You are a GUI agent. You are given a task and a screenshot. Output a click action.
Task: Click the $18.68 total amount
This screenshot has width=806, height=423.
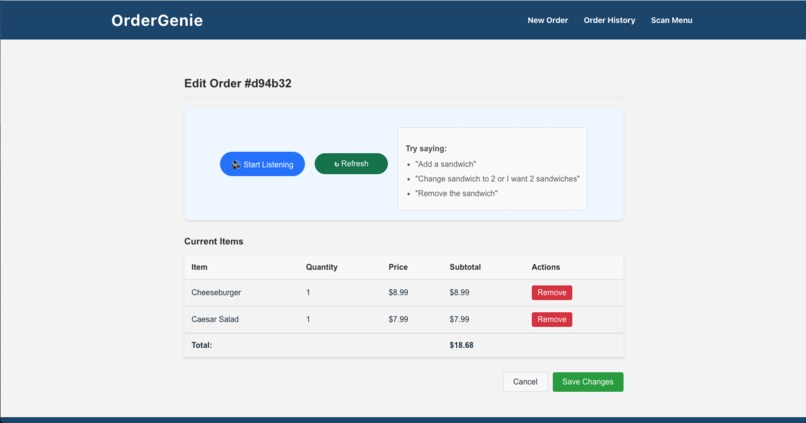[x=462, y=345]
